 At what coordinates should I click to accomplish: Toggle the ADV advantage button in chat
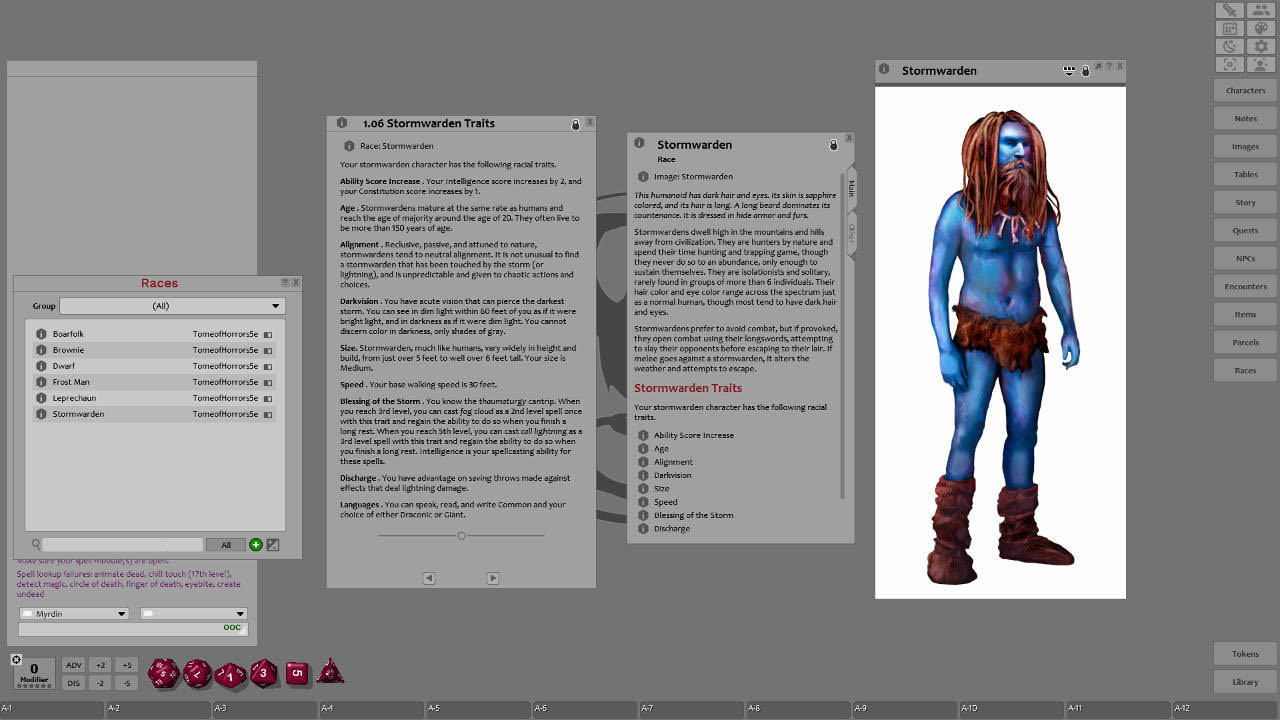click(x=73, y=664)
